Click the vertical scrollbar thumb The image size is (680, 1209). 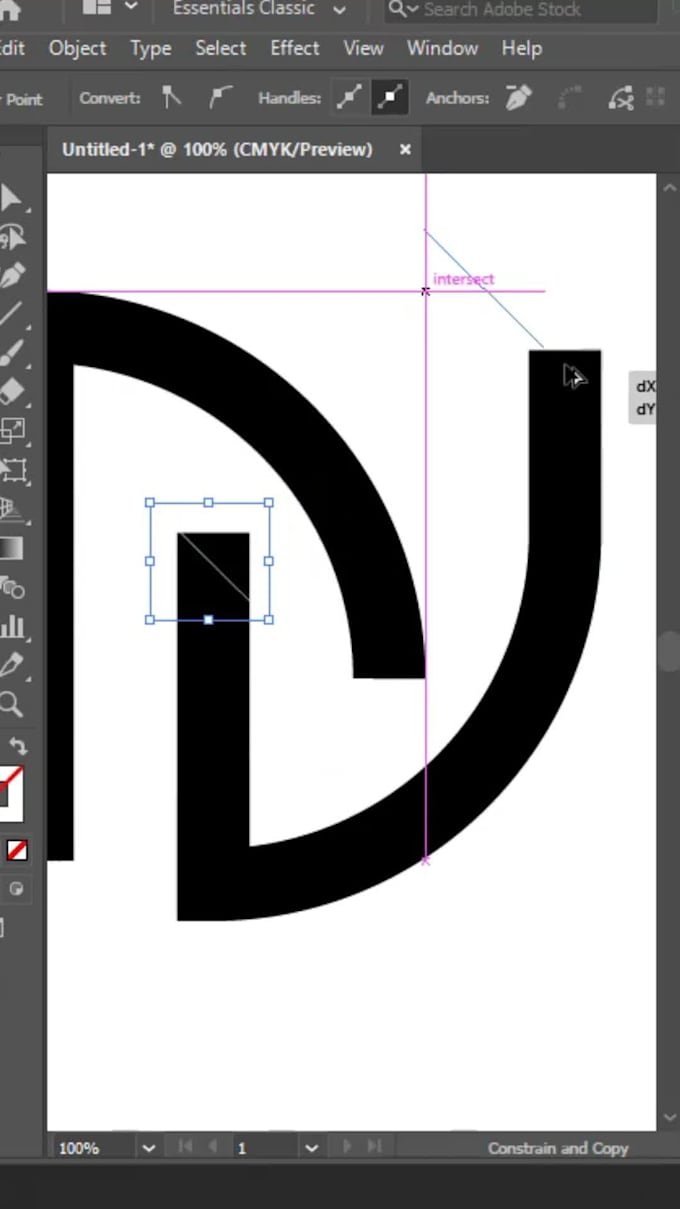pyautogui.click(x=669, y=651)
